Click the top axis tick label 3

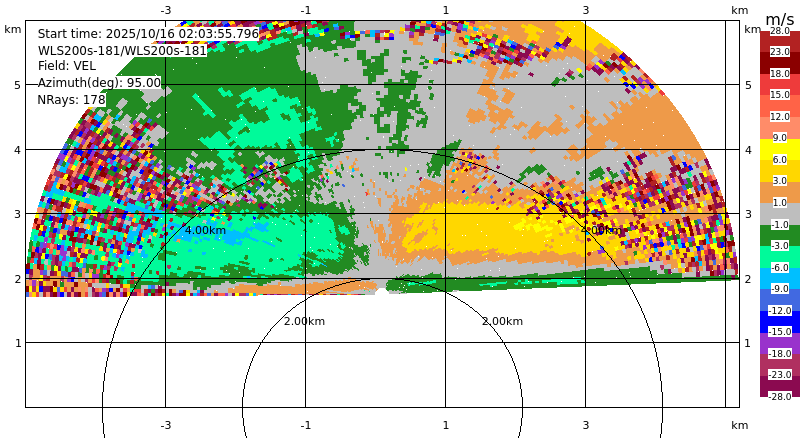(x=586, y=10)
